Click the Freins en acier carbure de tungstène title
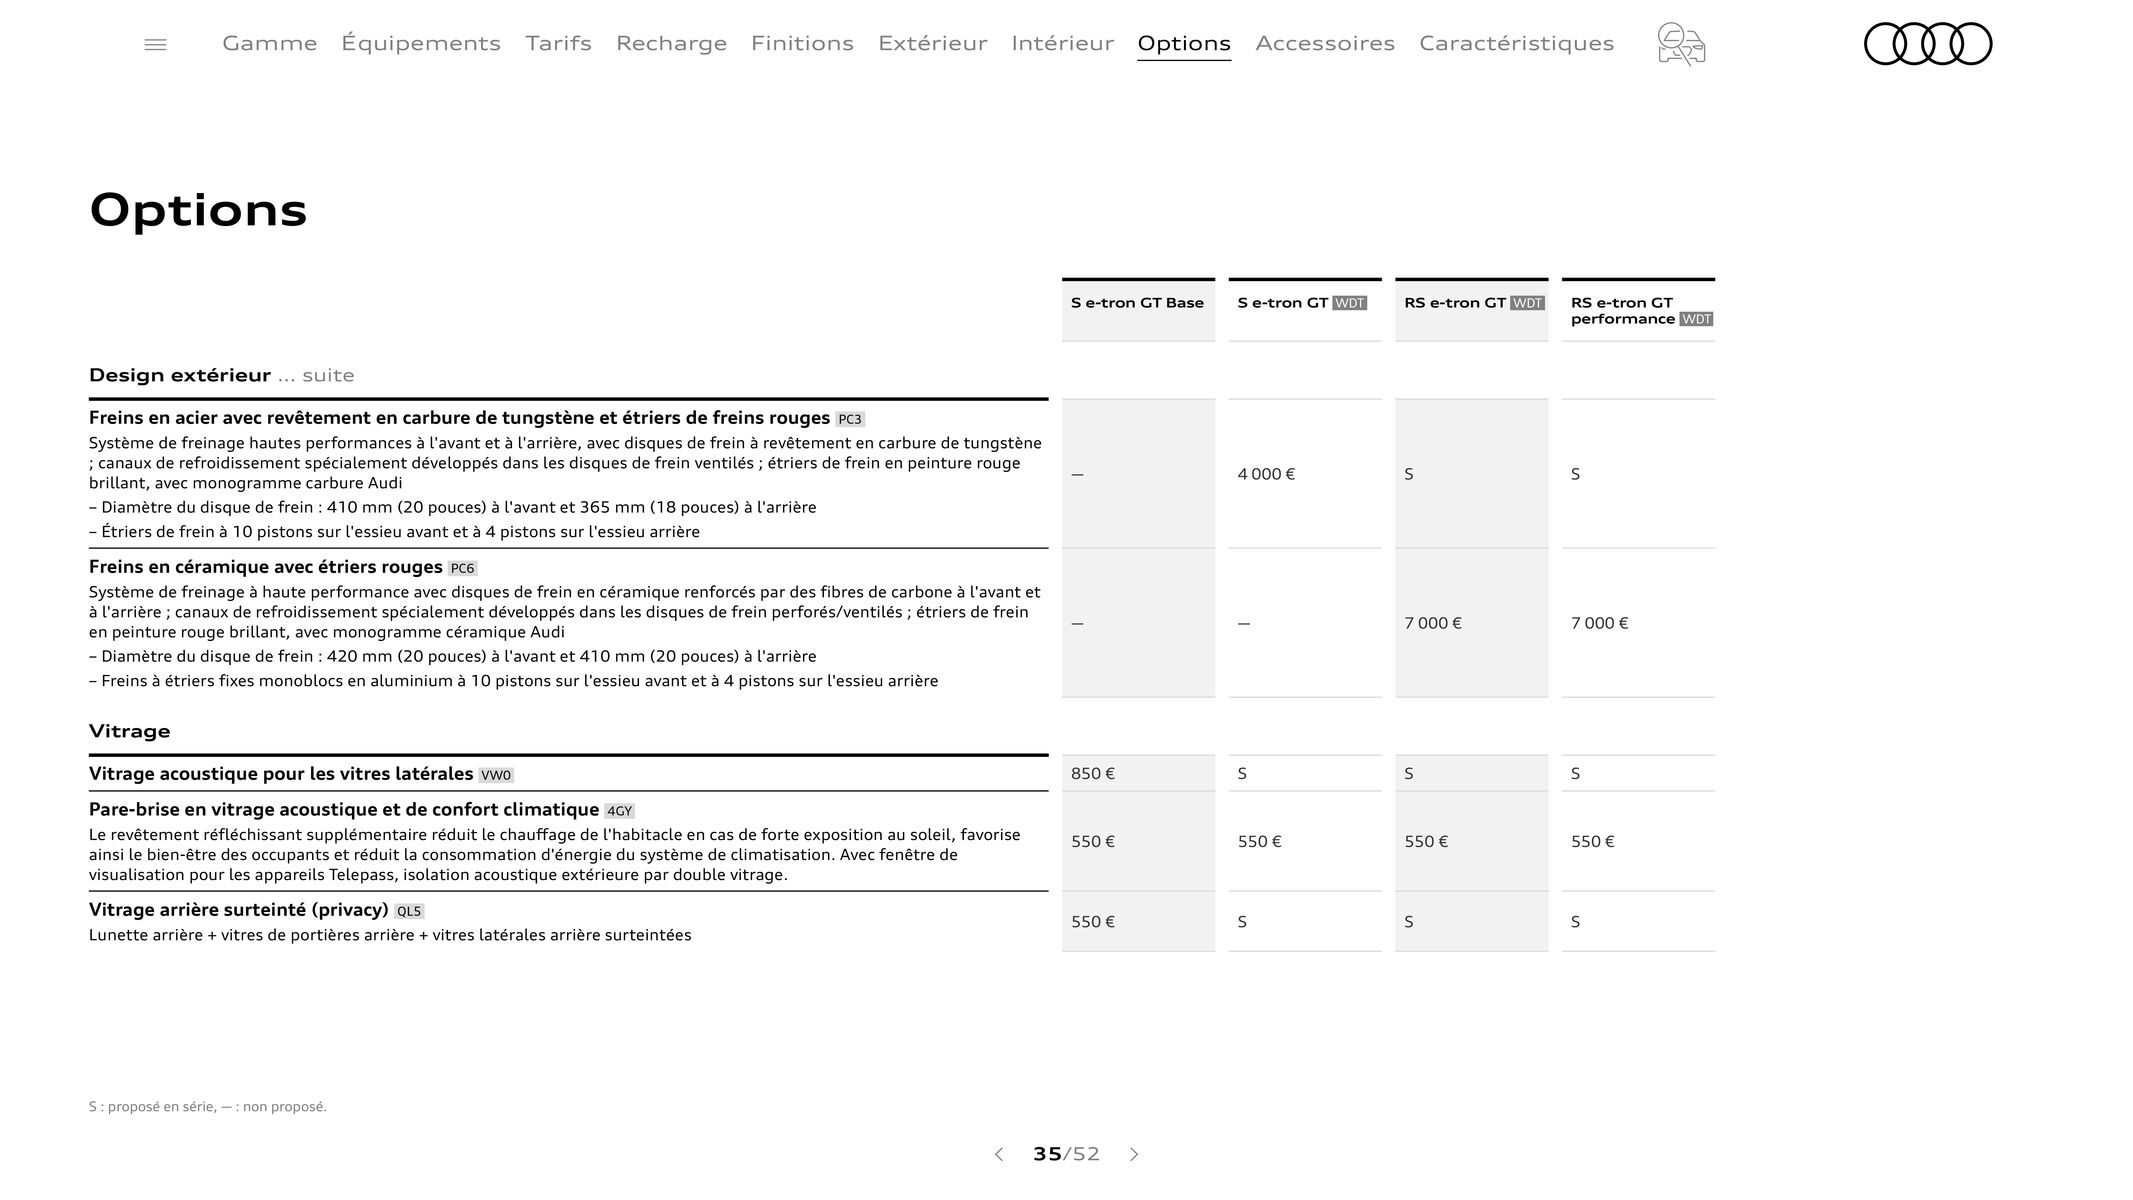2133x1200 pixels. 459,418
